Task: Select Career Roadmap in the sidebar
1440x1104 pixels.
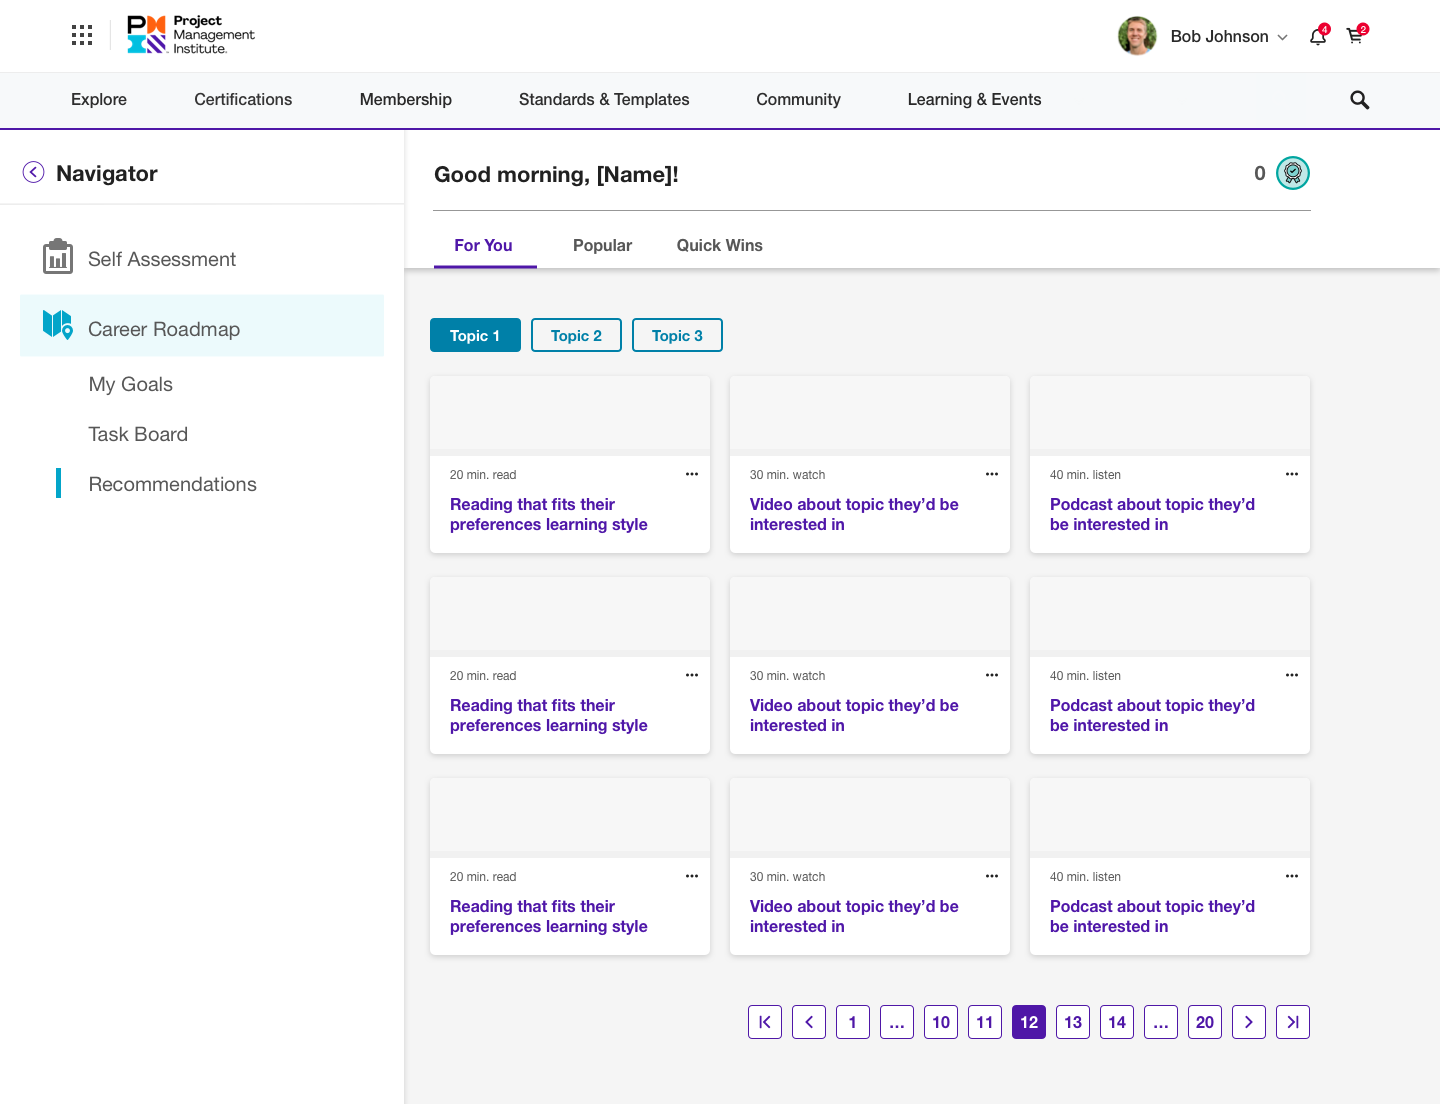Action: (x=202, y=326)
